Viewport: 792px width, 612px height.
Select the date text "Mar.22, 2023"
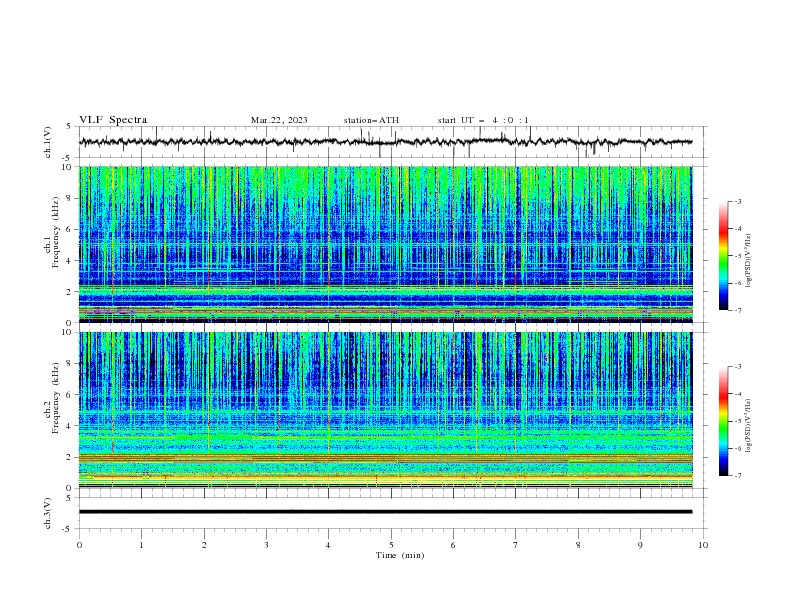279,120
